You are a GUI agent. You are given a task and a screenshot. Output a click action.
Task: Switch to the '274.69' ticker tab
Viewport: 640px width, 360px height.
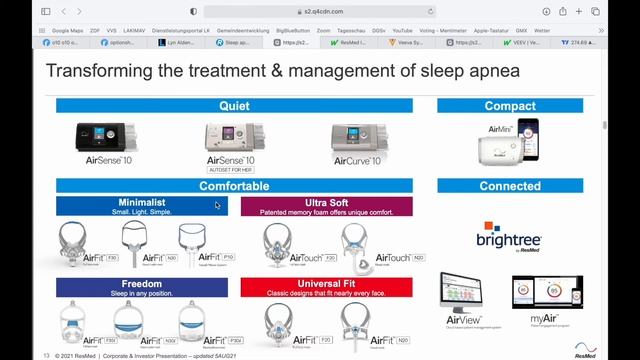579,42
